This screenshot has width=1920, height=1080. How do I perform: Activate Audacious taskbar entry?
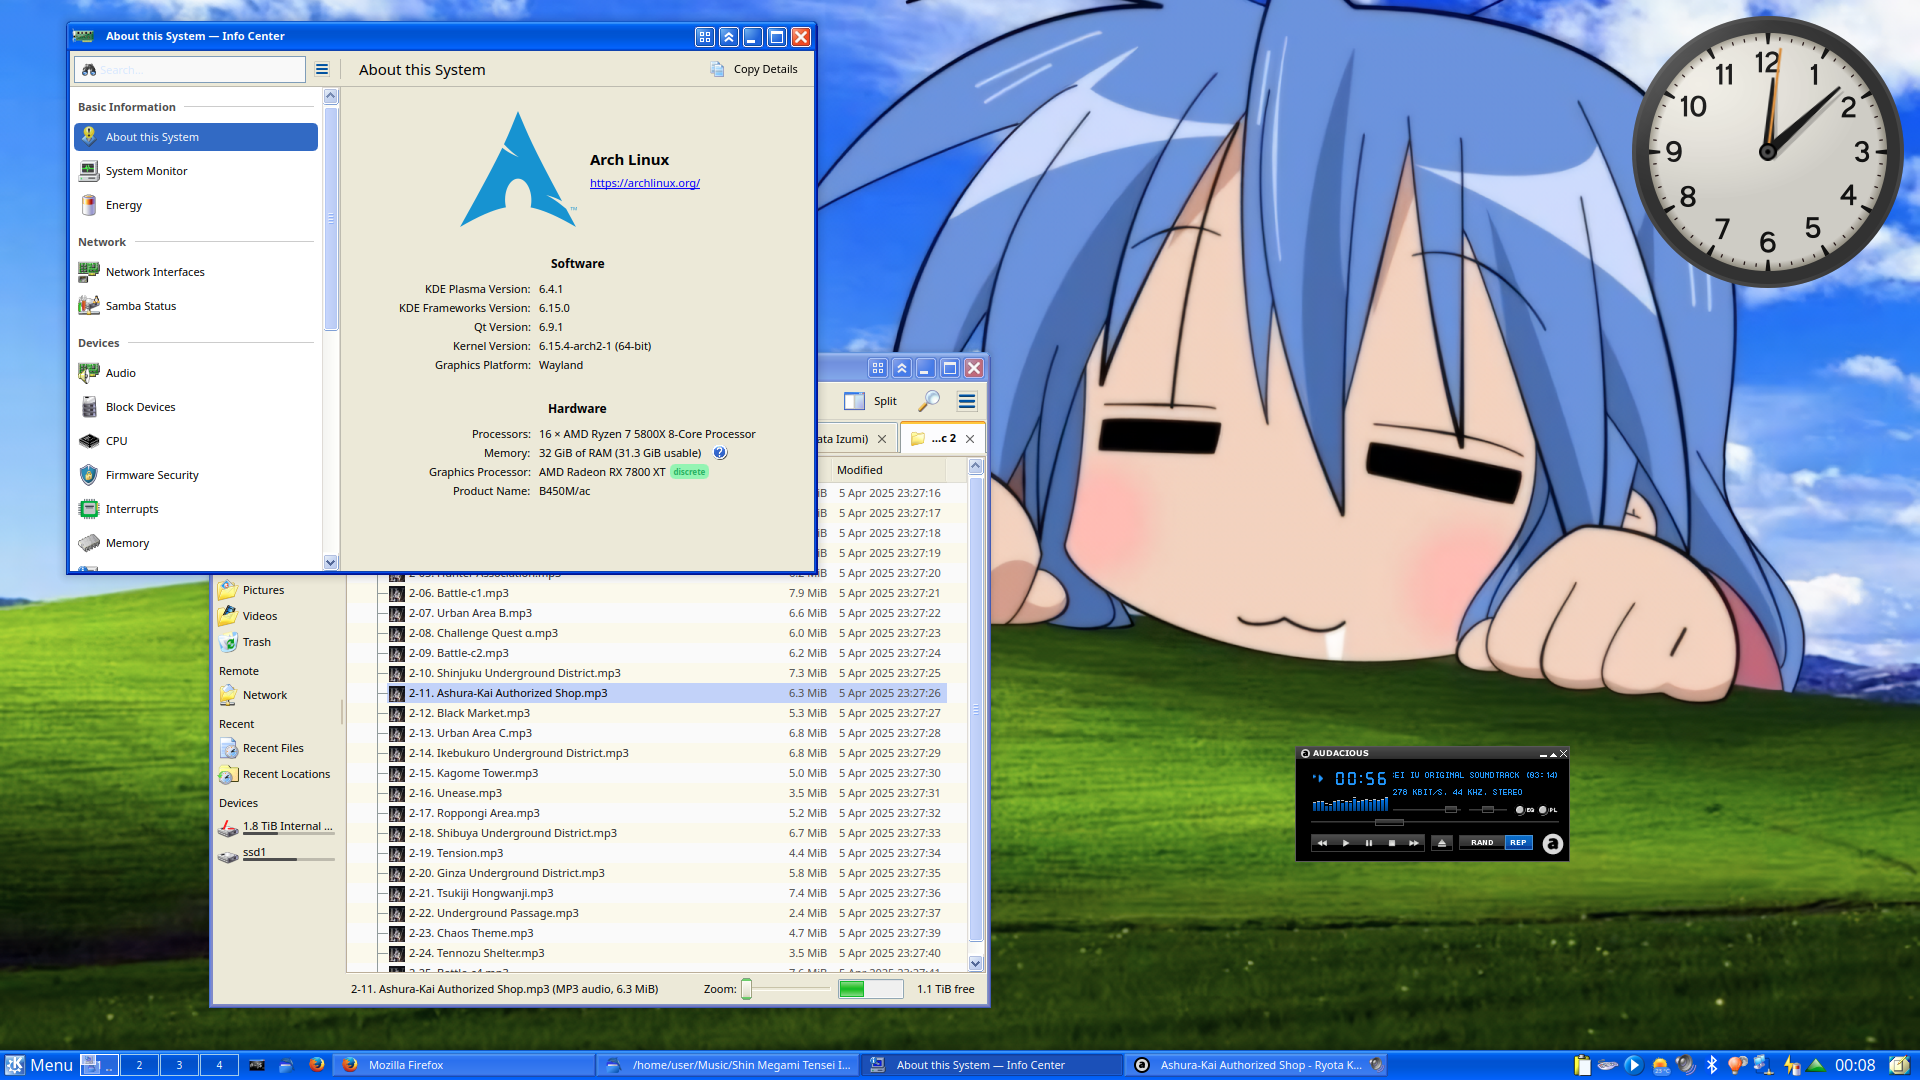(1258, 1065)
